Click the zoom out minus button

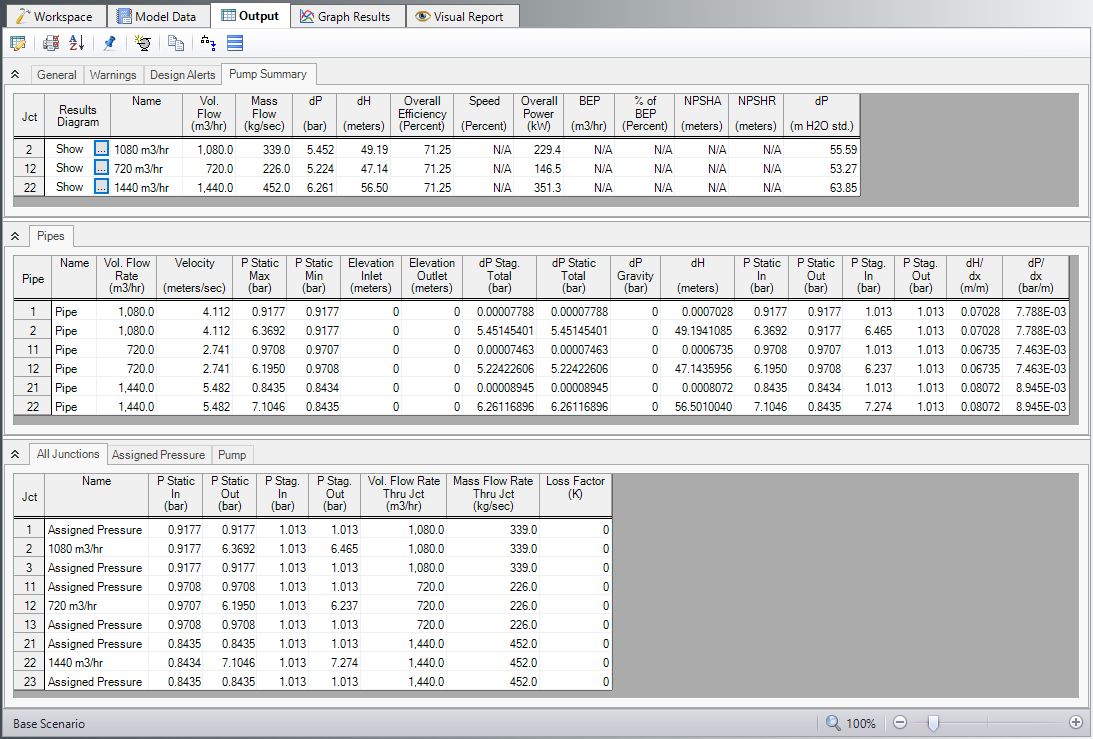click(900, 723)
